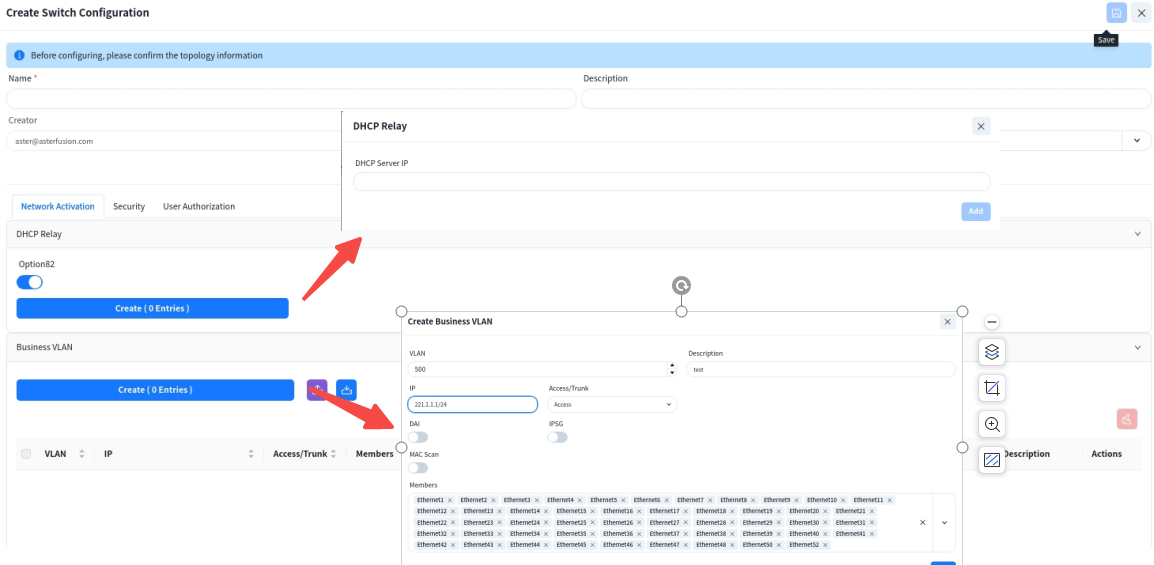Turn off the Option82 toggle
1154x565 pixels.
click(30, 282)
